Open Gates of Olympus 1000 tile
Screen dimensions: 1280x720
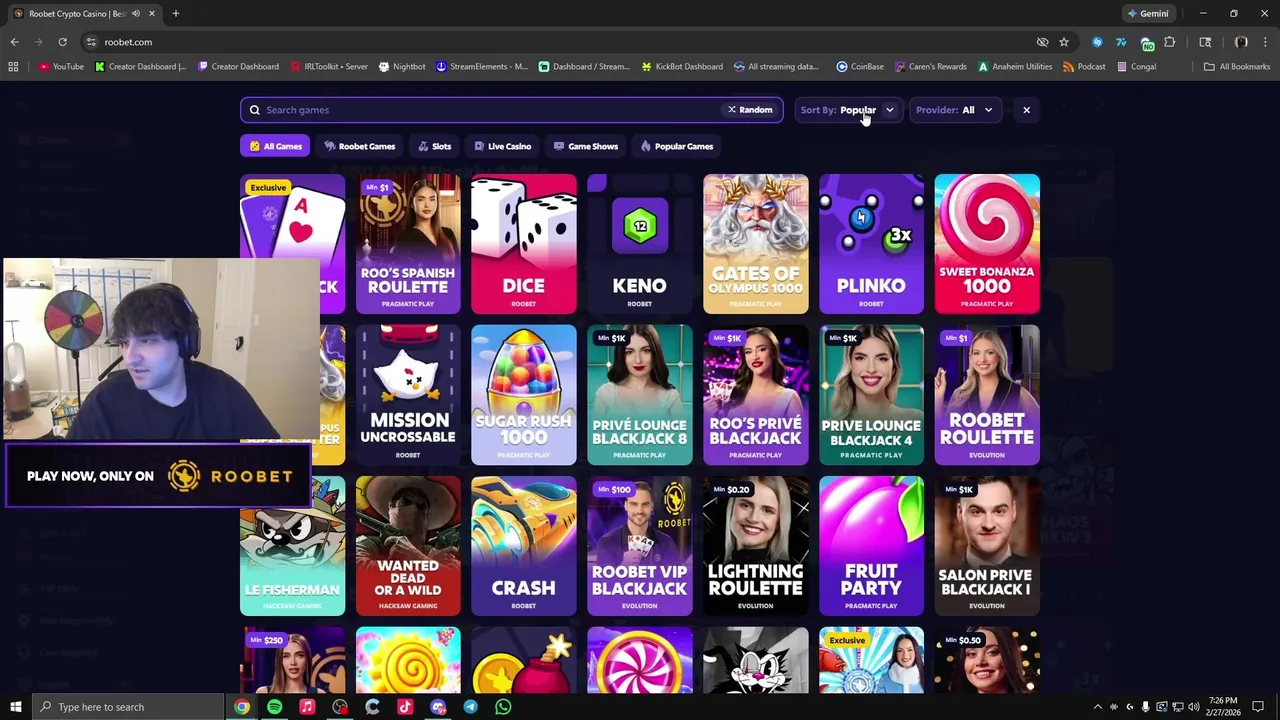tap(756, 244)
